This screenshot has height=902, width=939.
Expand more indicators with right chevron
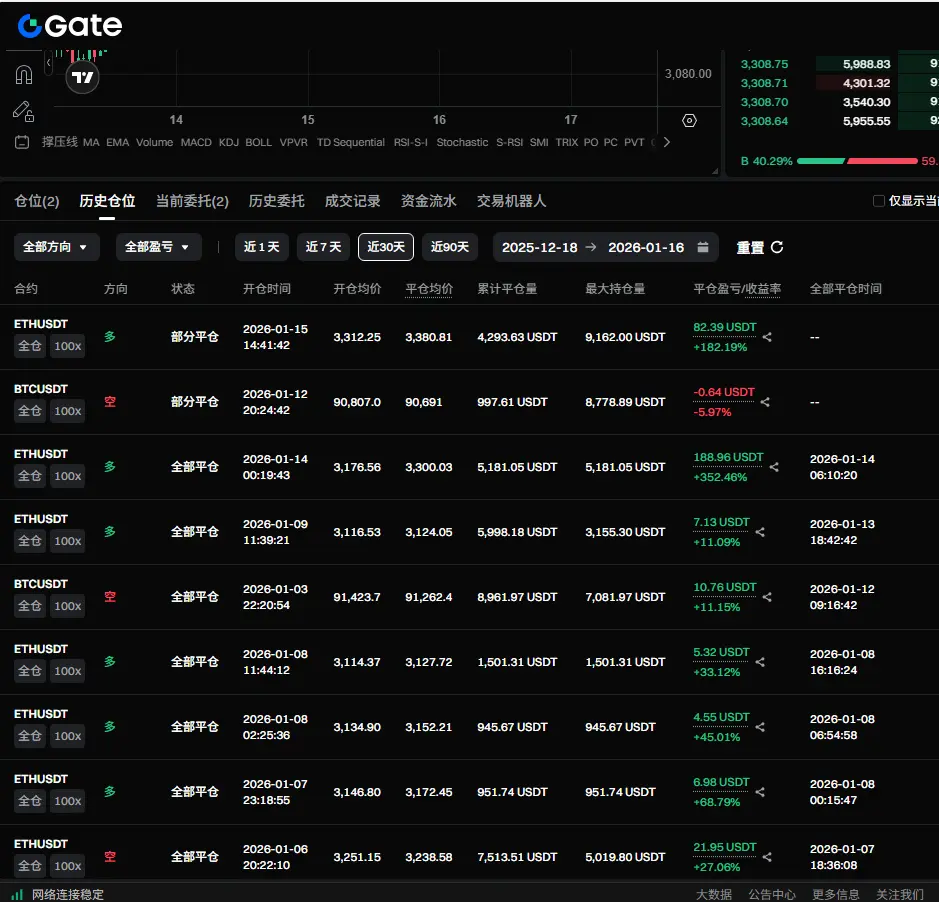point(667,143)
